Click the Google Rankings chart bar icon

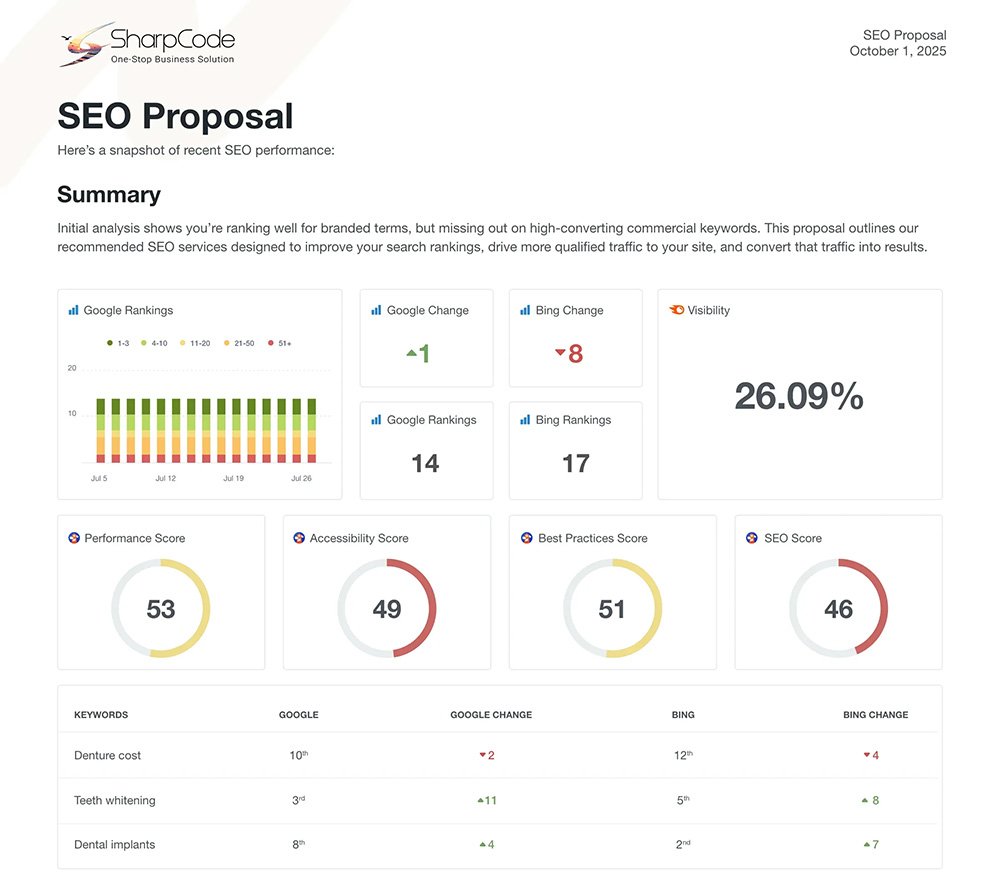tap(73, 311)
